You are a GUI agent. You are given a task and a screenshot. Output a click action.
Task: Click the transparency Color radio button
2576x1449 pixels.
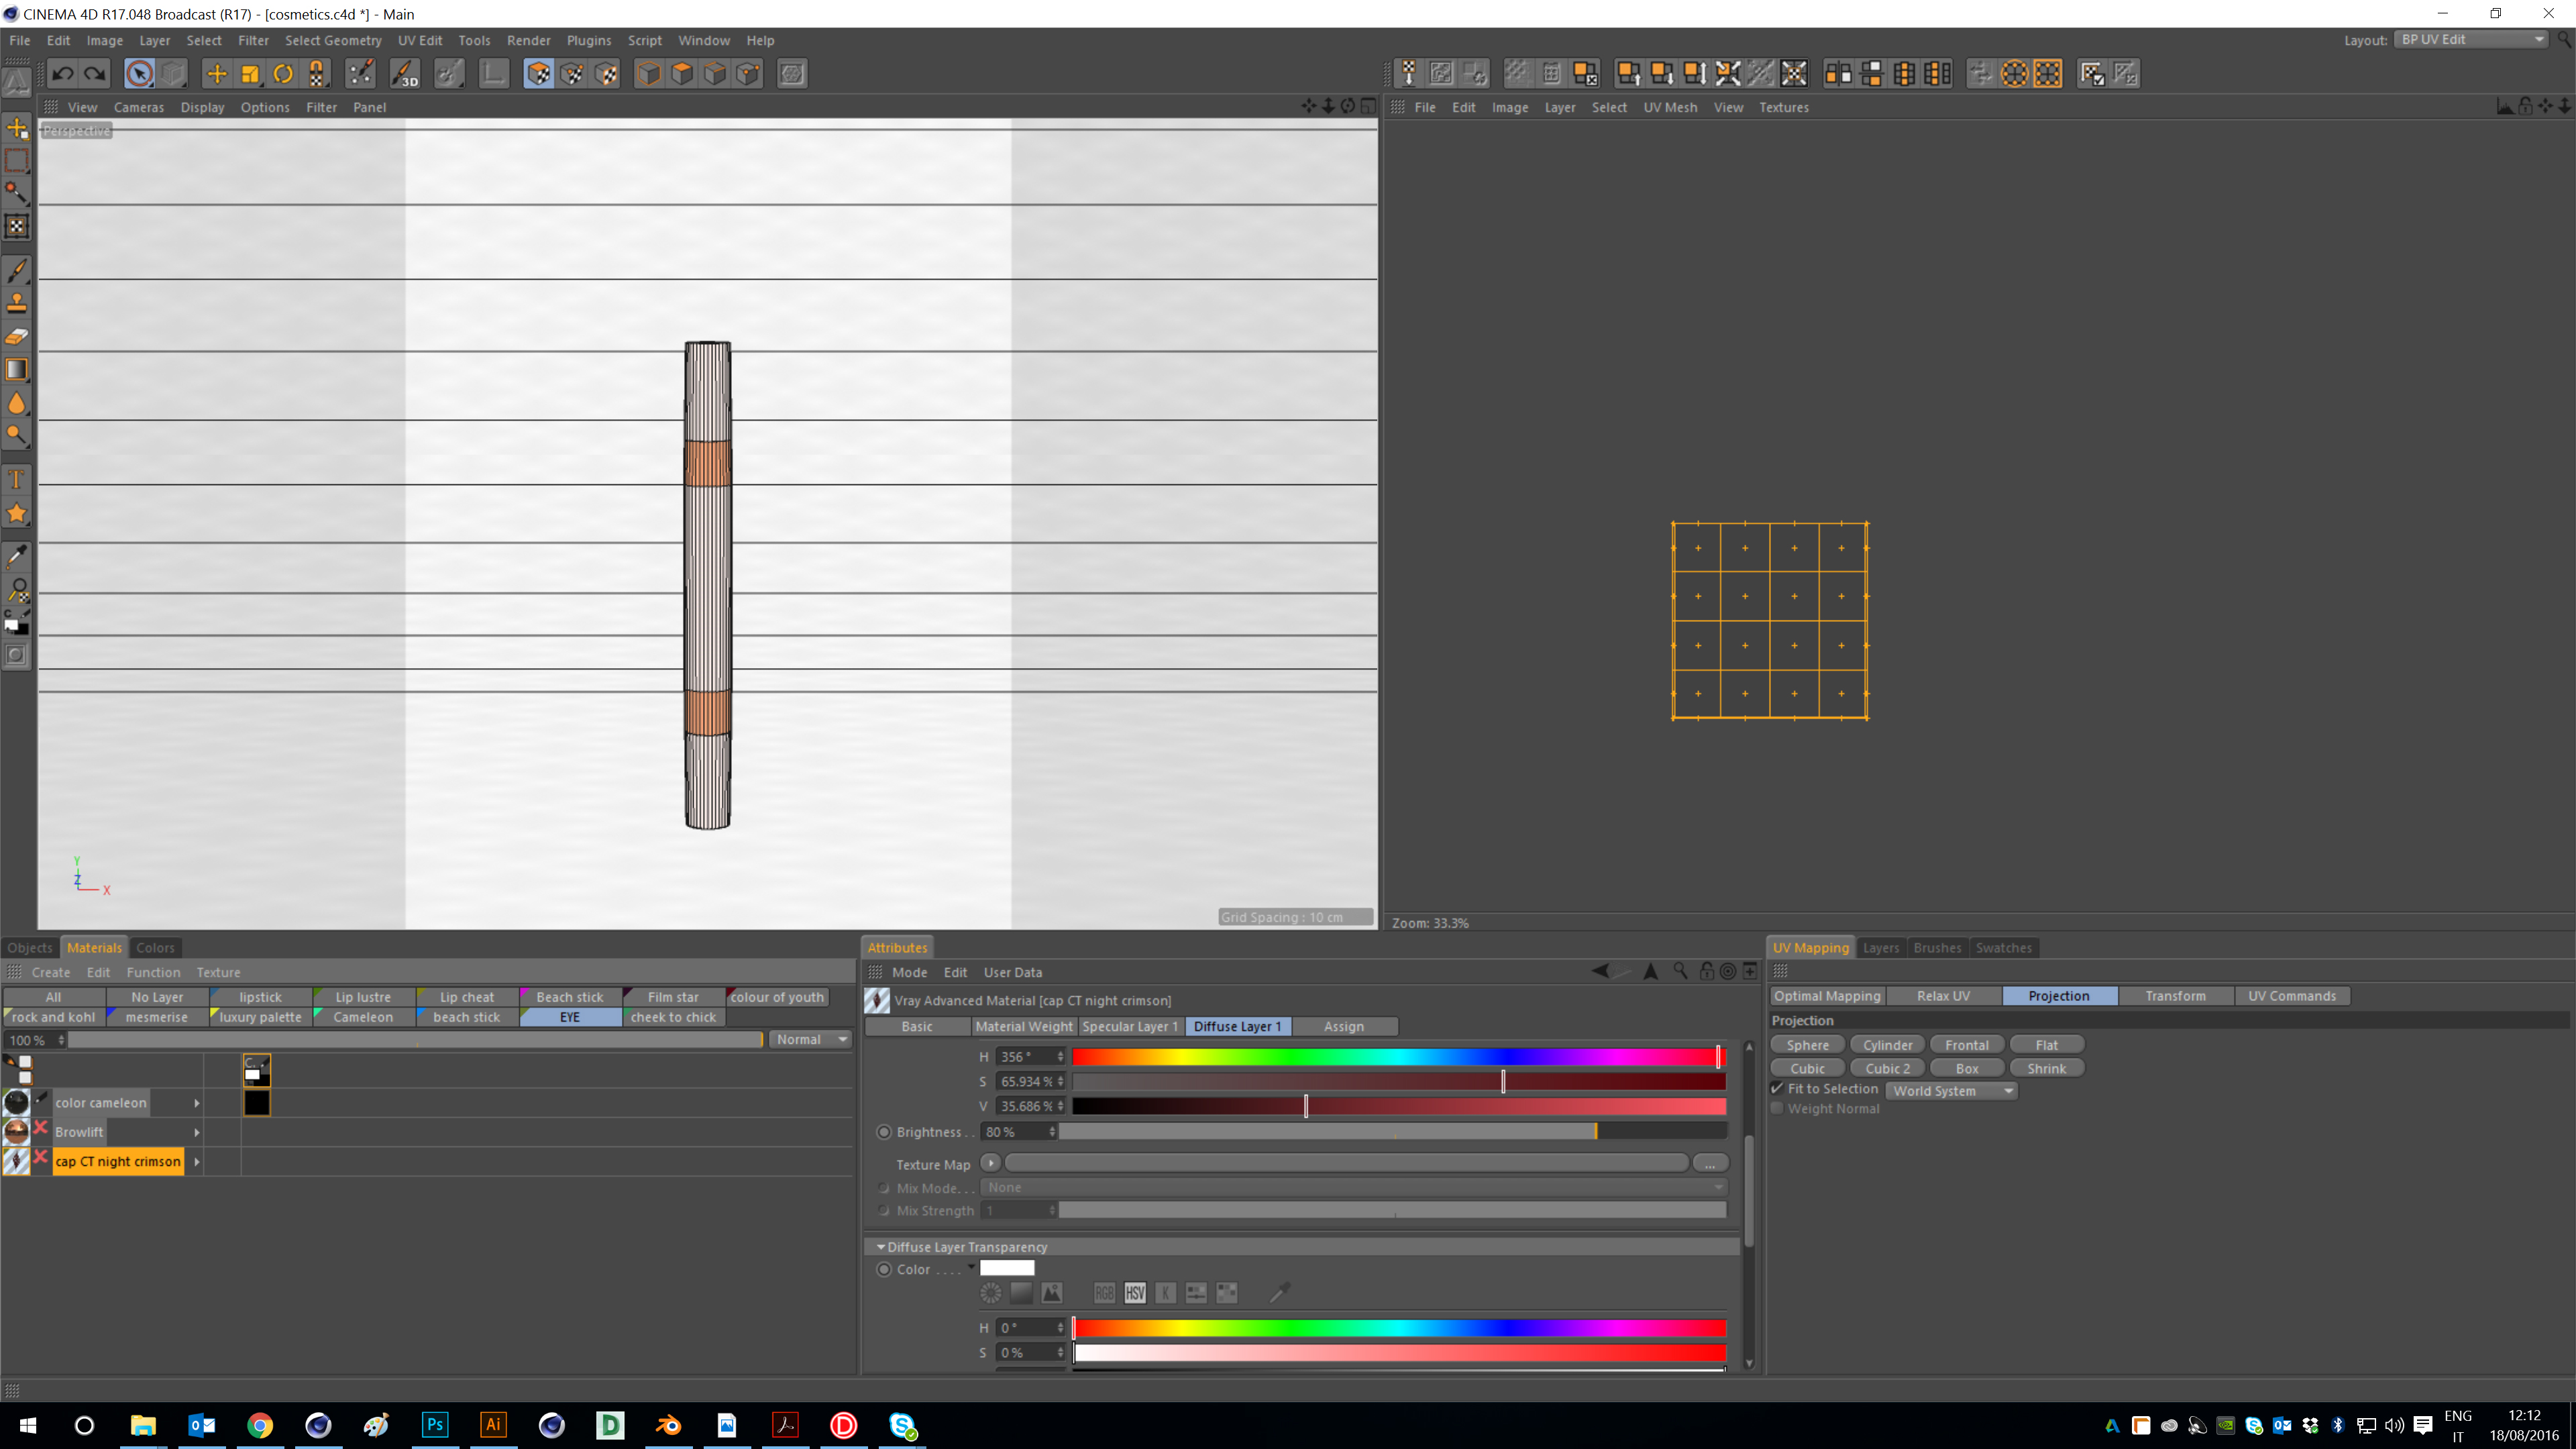pos(884,1269)
